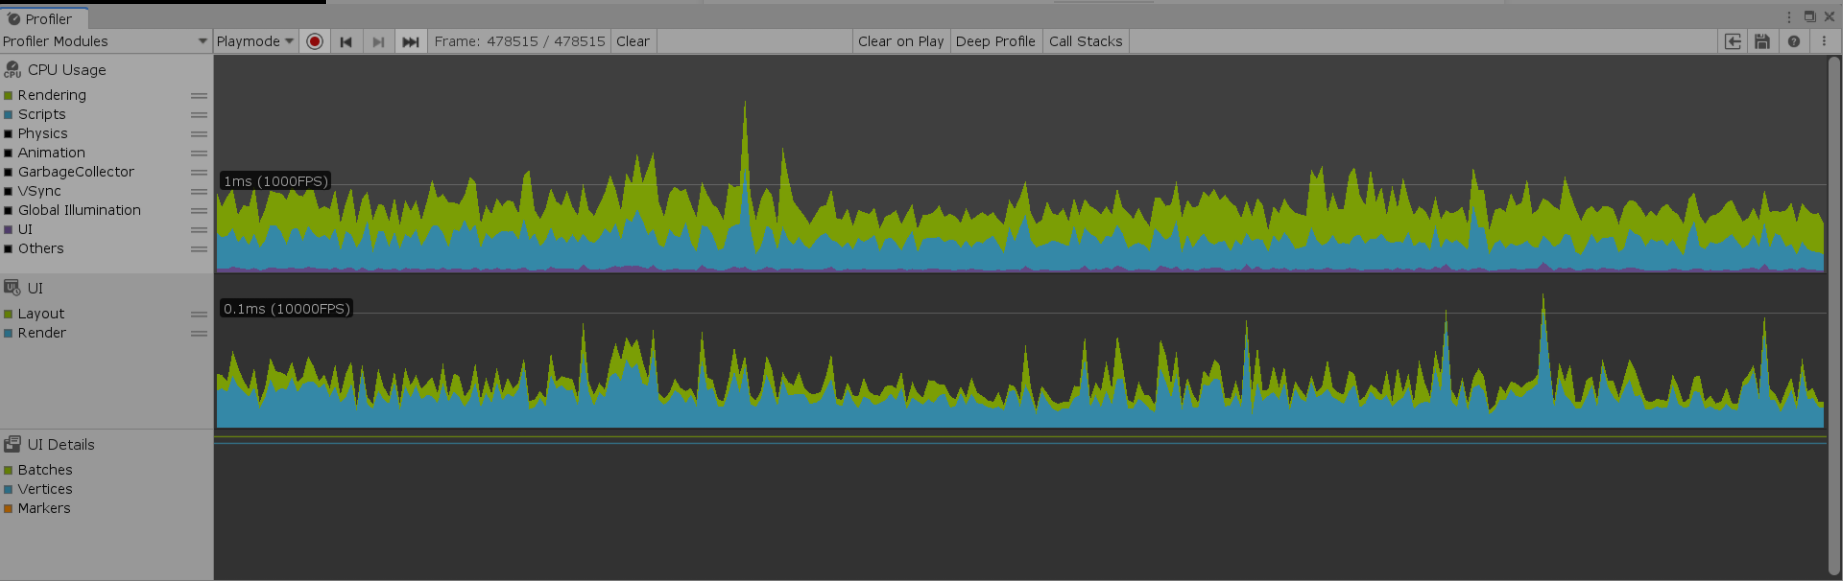Toggle Physics category color box
Viewport: 1843px width, 581px height.
[x=8, y=134]
